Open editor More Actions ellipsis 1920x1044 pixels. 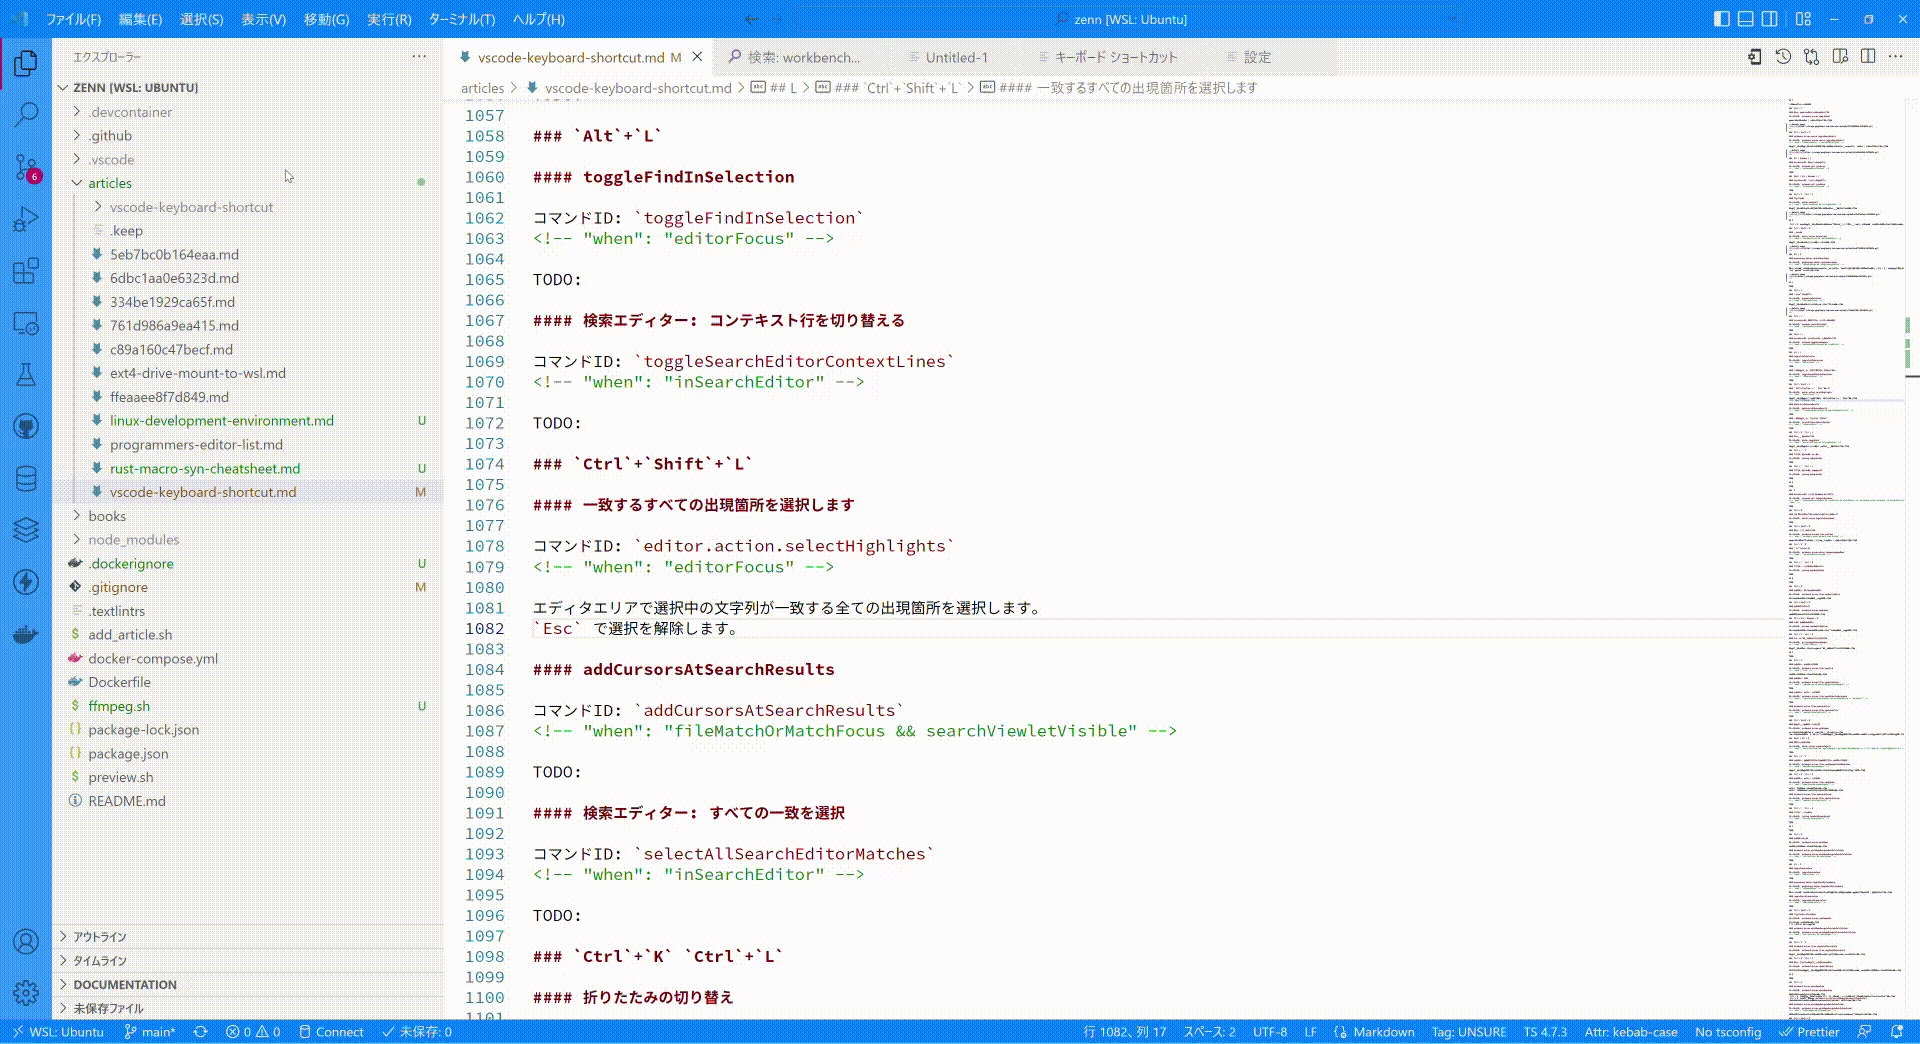pyautogui.click(x=1896, y=57)
